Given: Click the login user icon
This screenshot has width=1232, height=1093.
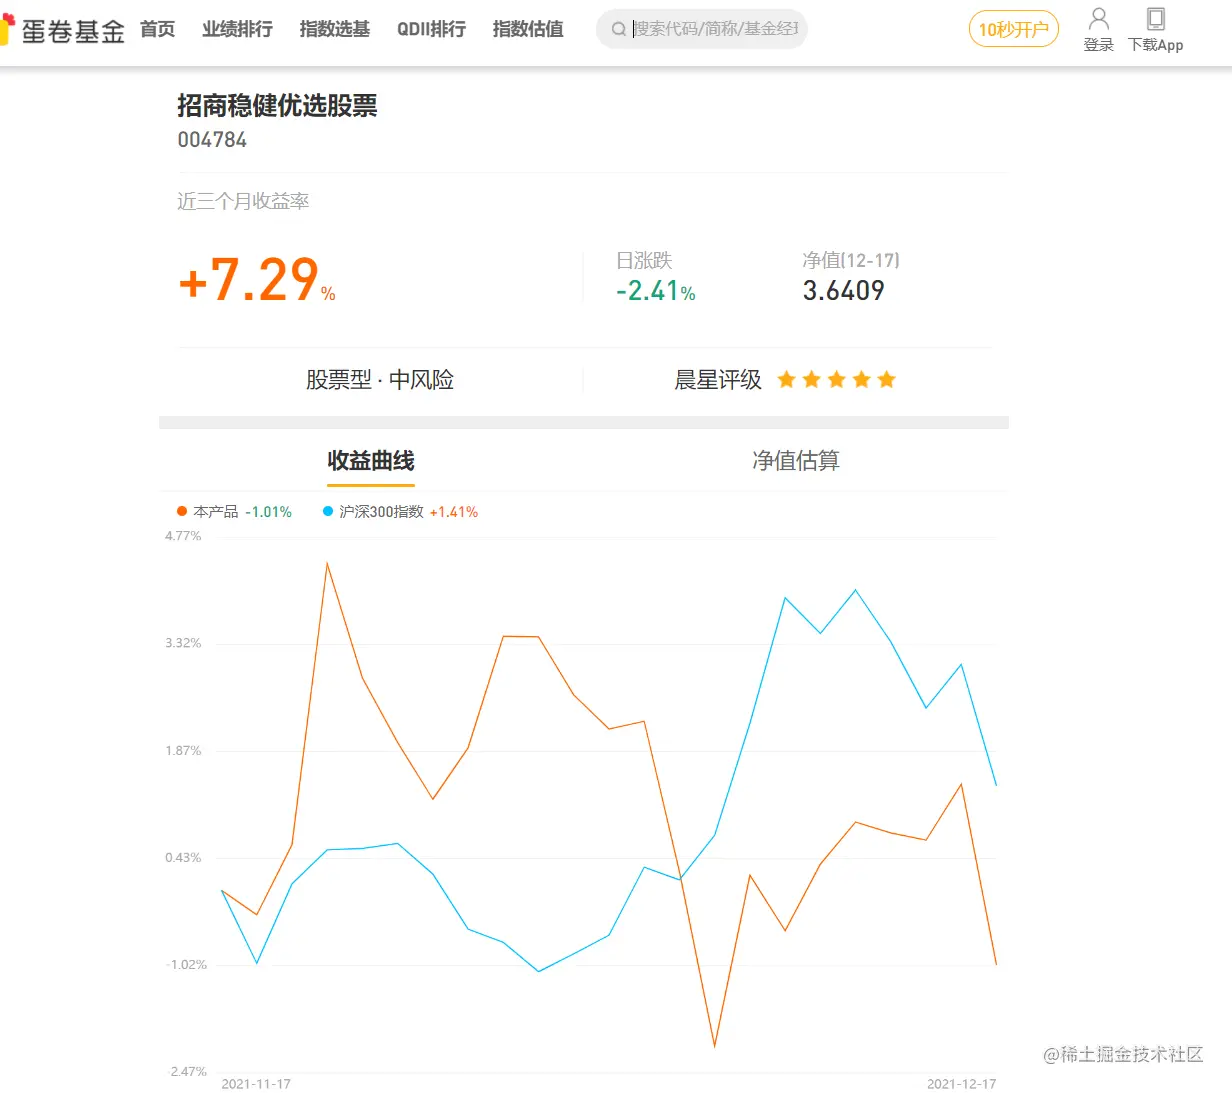Looking at the screenshot, I should [1098, 18].
